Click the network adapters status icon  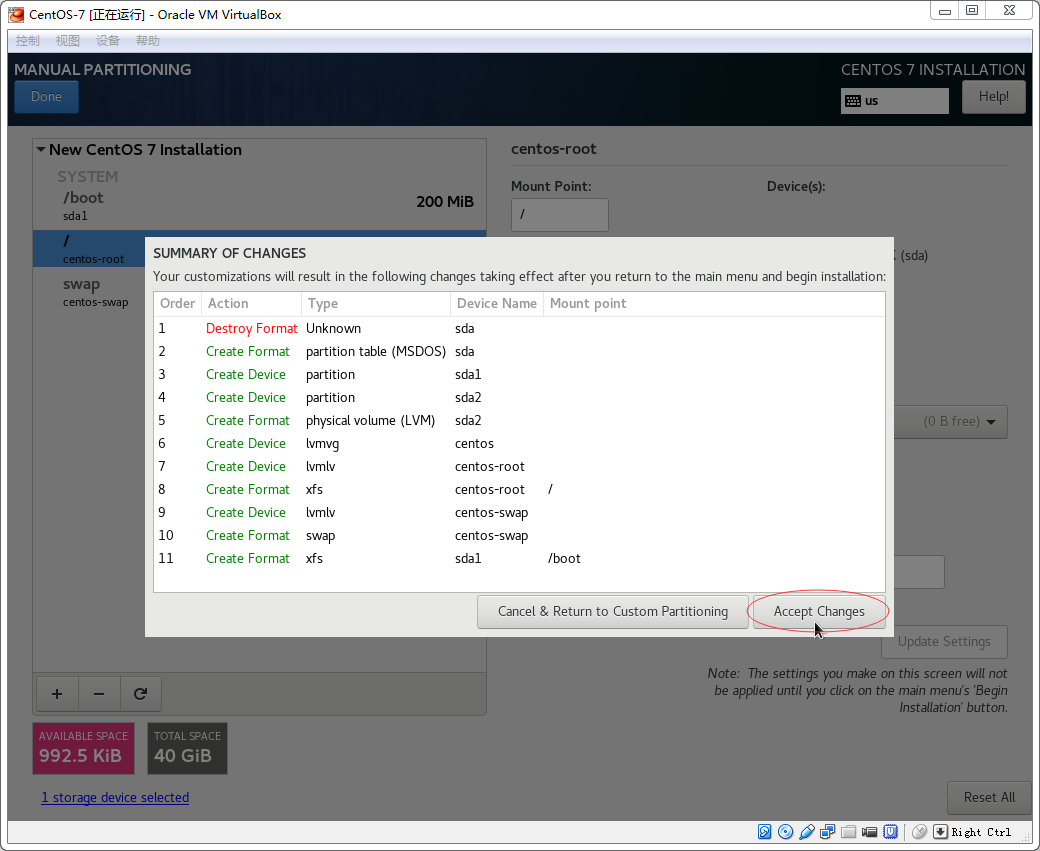pyautogui.click(x=828, y=832)
